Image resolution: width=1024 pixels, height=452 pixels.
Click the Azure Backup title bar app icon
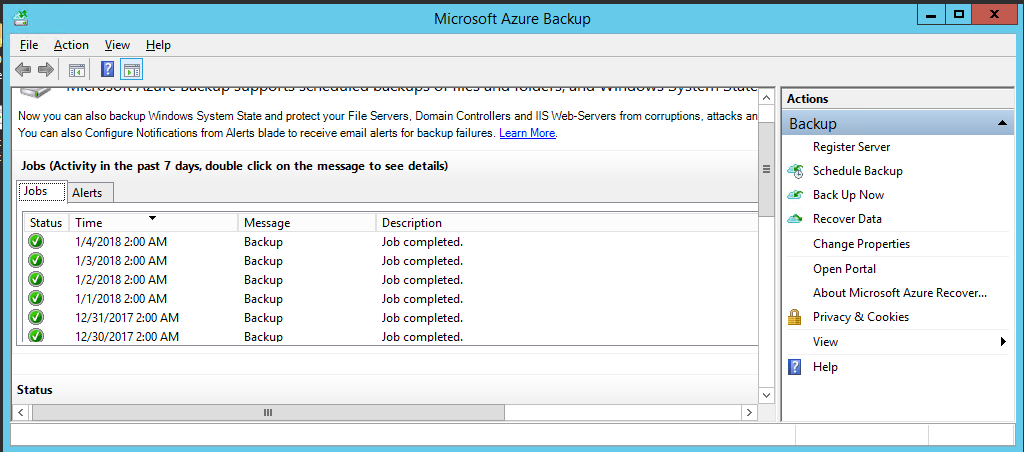(22, 18)
